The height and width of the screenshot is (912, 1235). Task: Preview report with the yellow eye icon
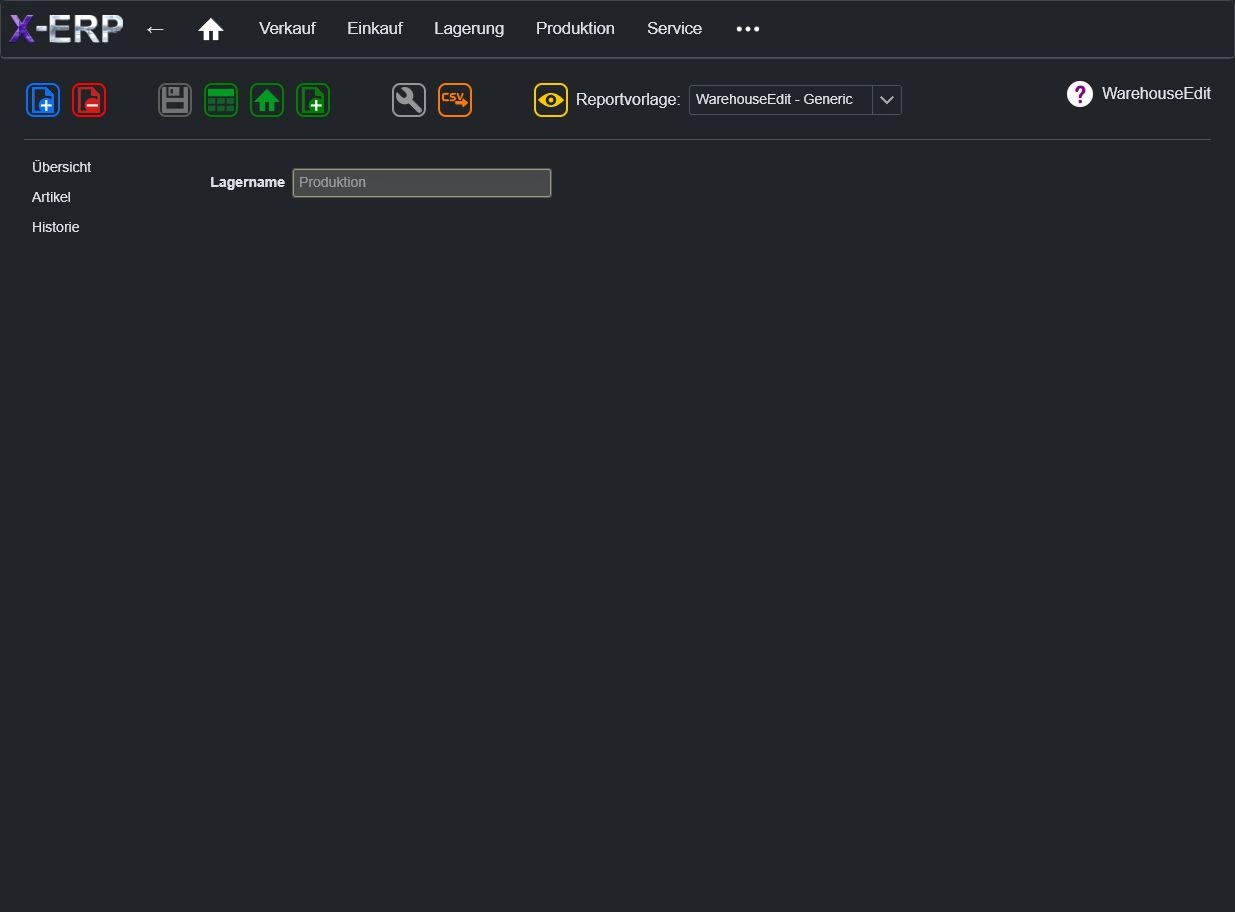pos(551,100)
